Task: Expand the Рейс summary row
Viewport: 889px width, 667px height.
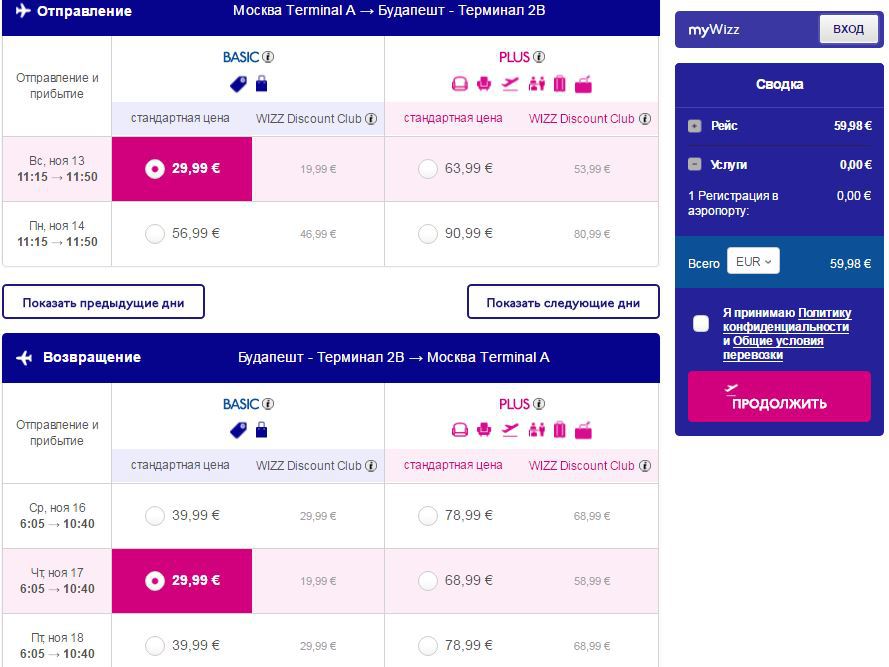Action: click(695, 126)
